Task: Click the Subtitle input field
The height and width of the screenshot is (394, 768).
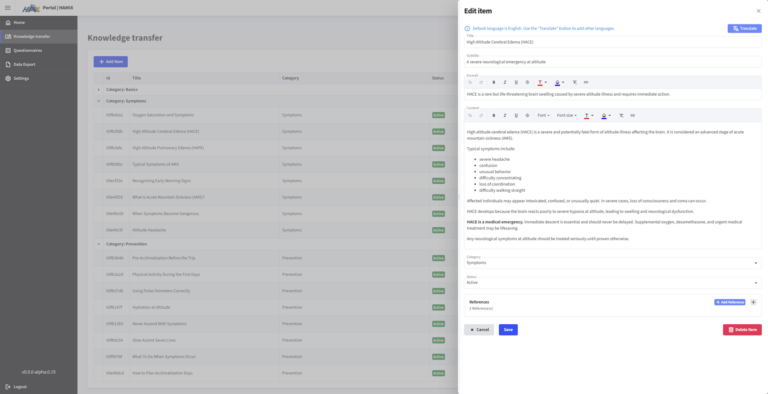Action: tap(613, 62)
